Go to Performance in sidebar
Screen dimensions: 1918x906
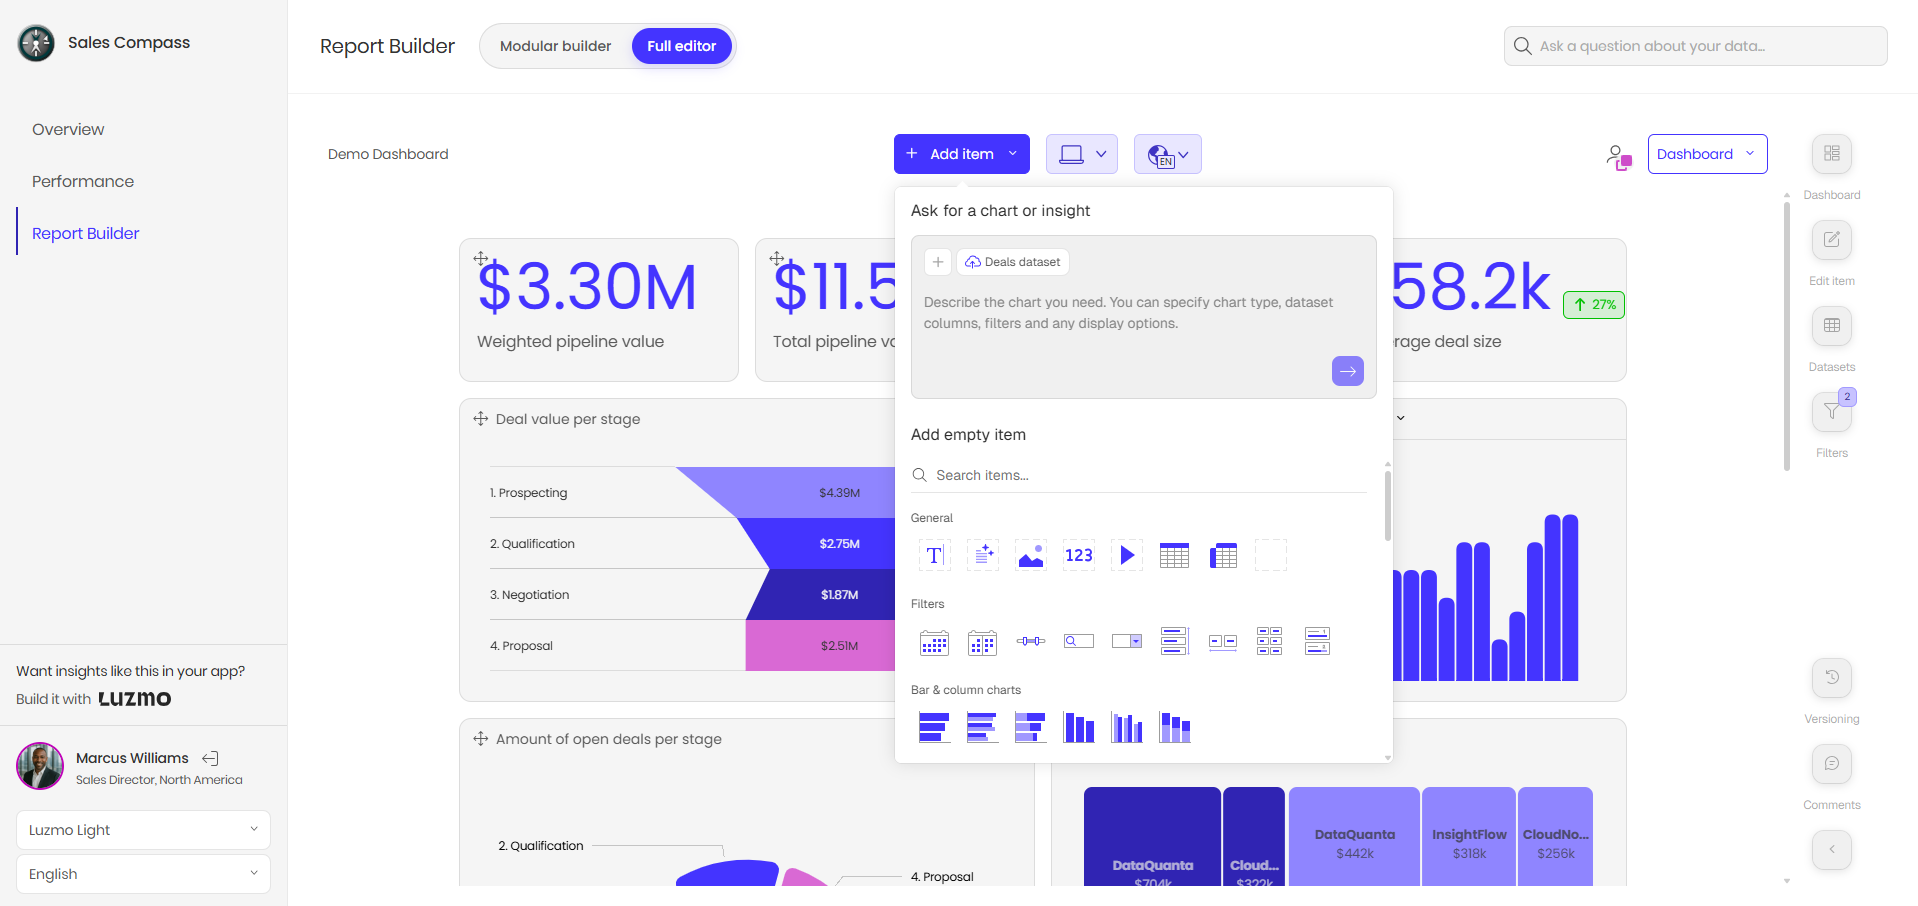click(83, 181)
